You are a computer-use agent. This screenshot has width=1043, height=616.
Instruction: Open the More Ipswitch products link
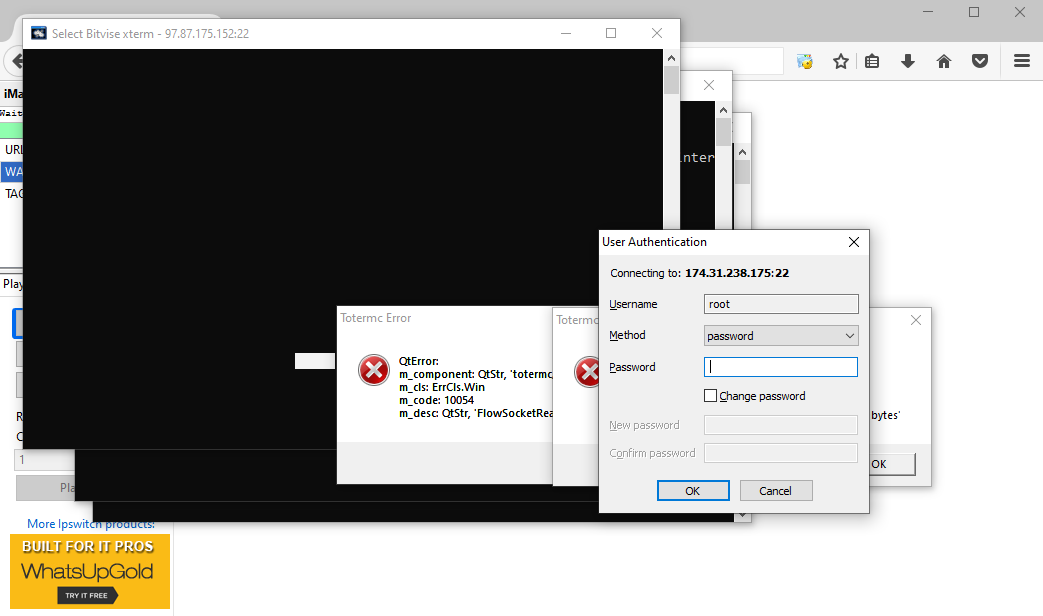click(91, 524)
